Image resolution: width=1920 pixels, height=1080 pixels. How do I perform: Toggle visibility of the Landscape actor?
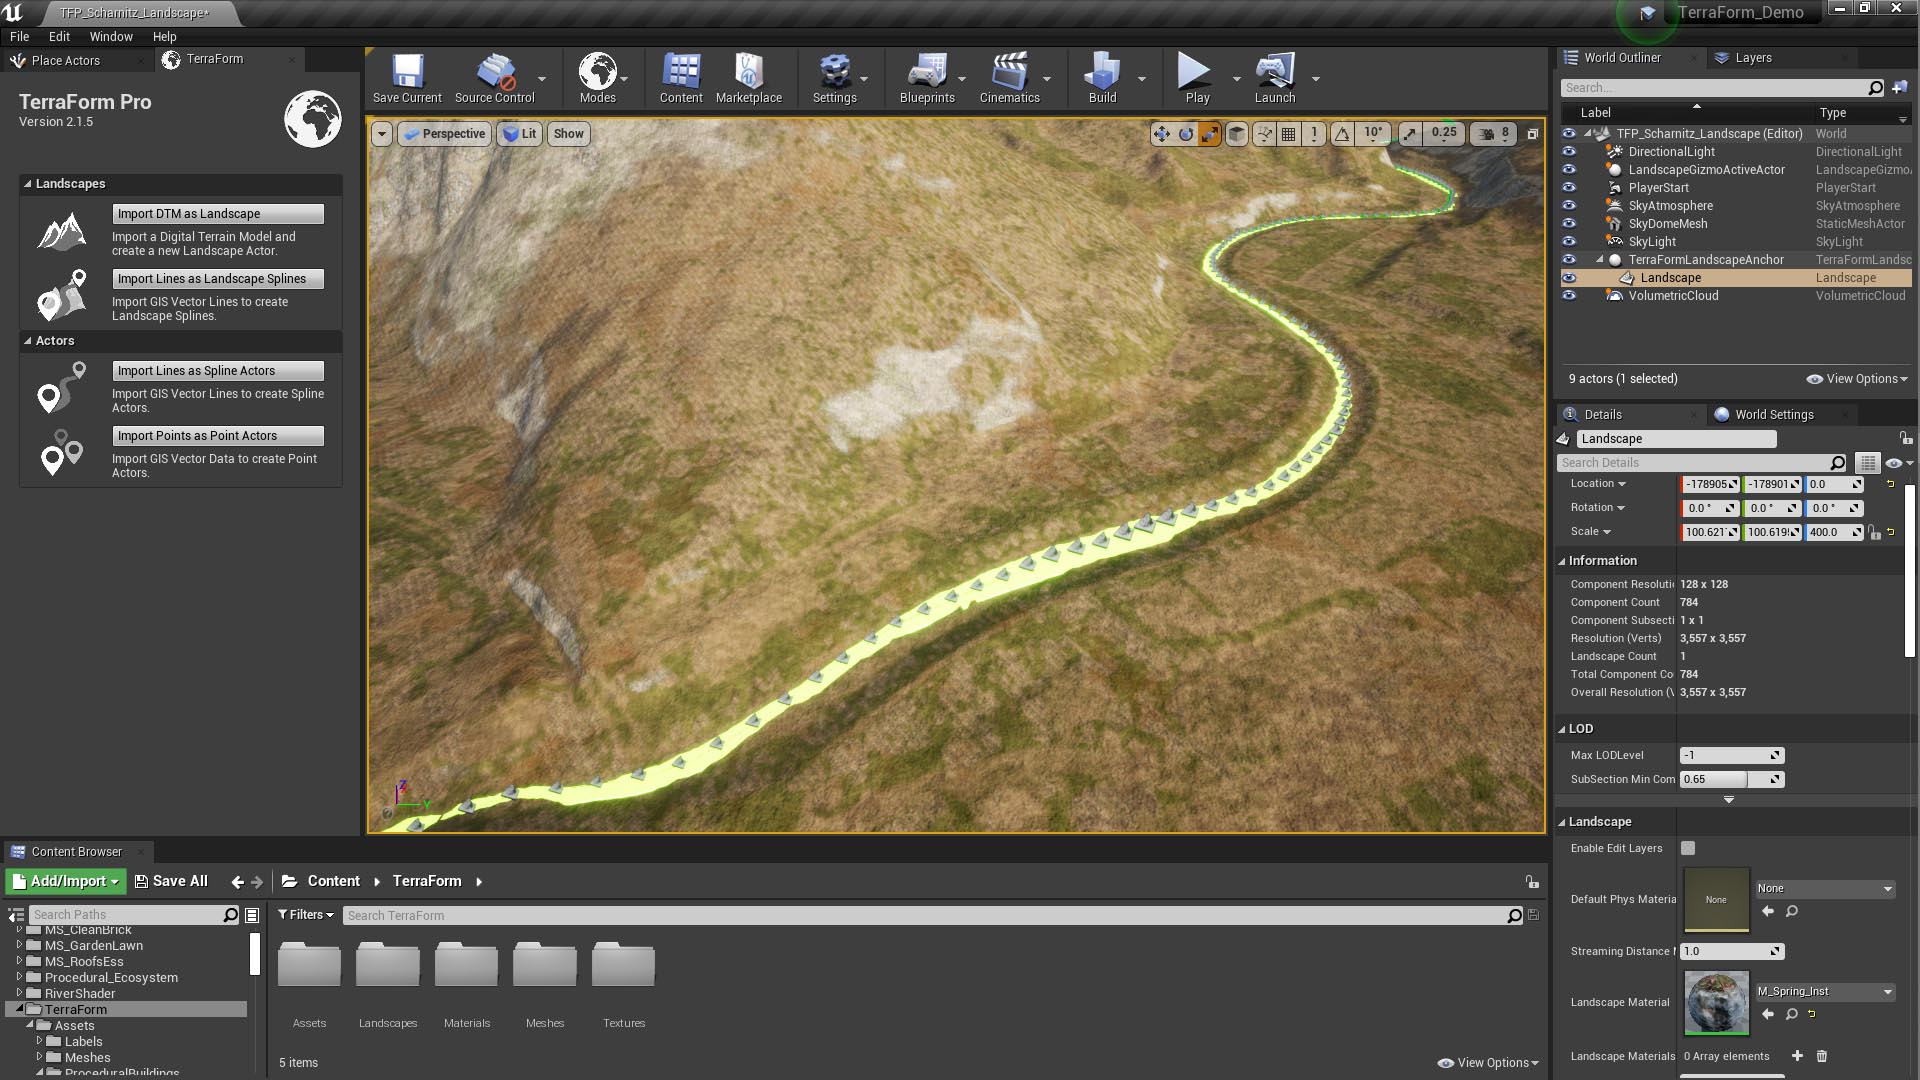click(1568, 278)
